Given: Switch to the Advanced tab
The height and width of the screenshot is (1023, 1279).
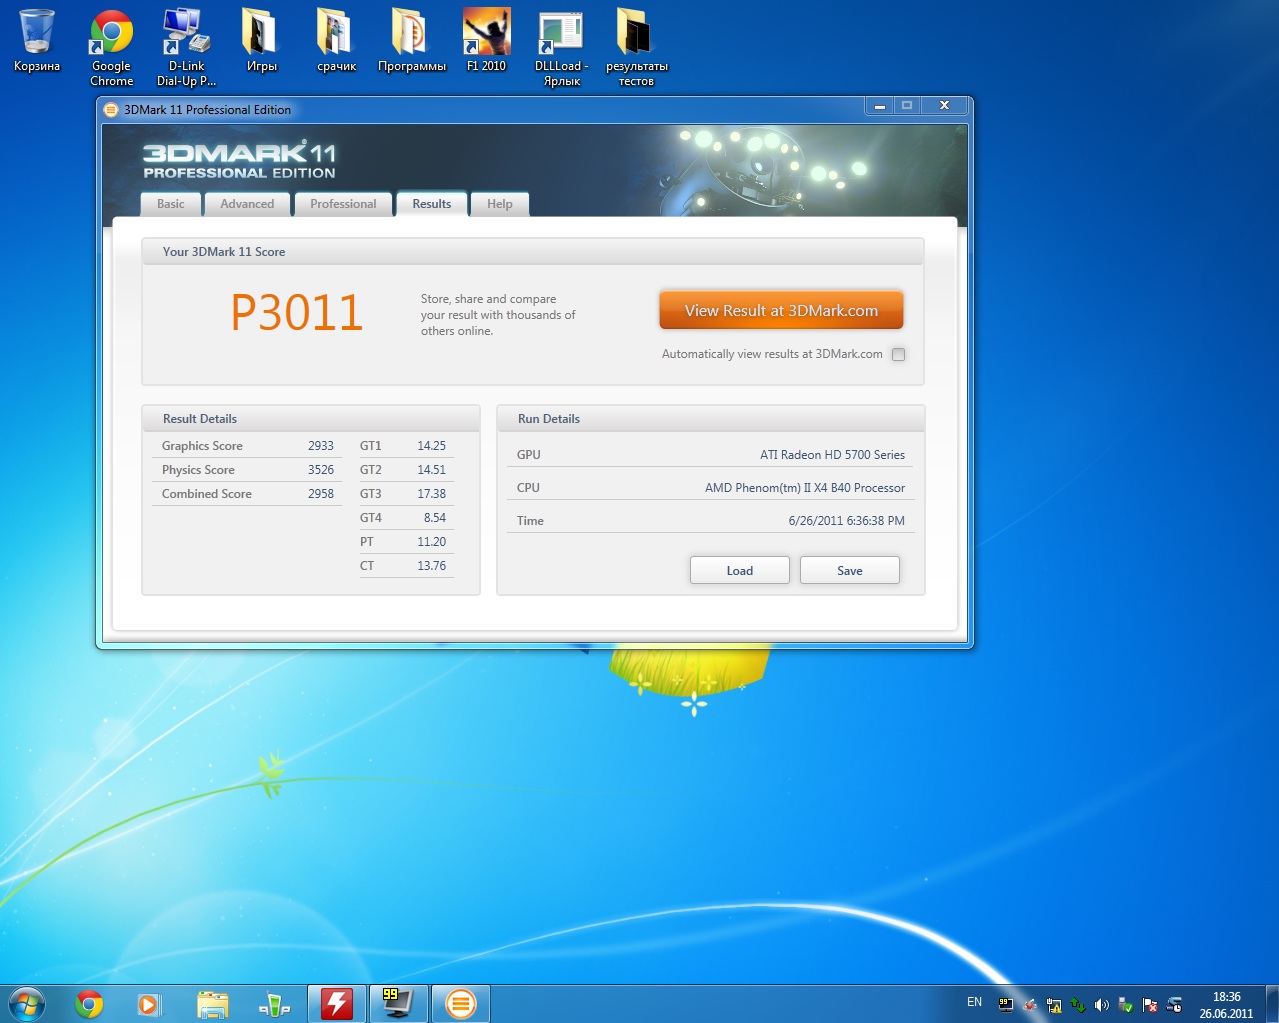Looking at the screenshot, I should point(247,204).
